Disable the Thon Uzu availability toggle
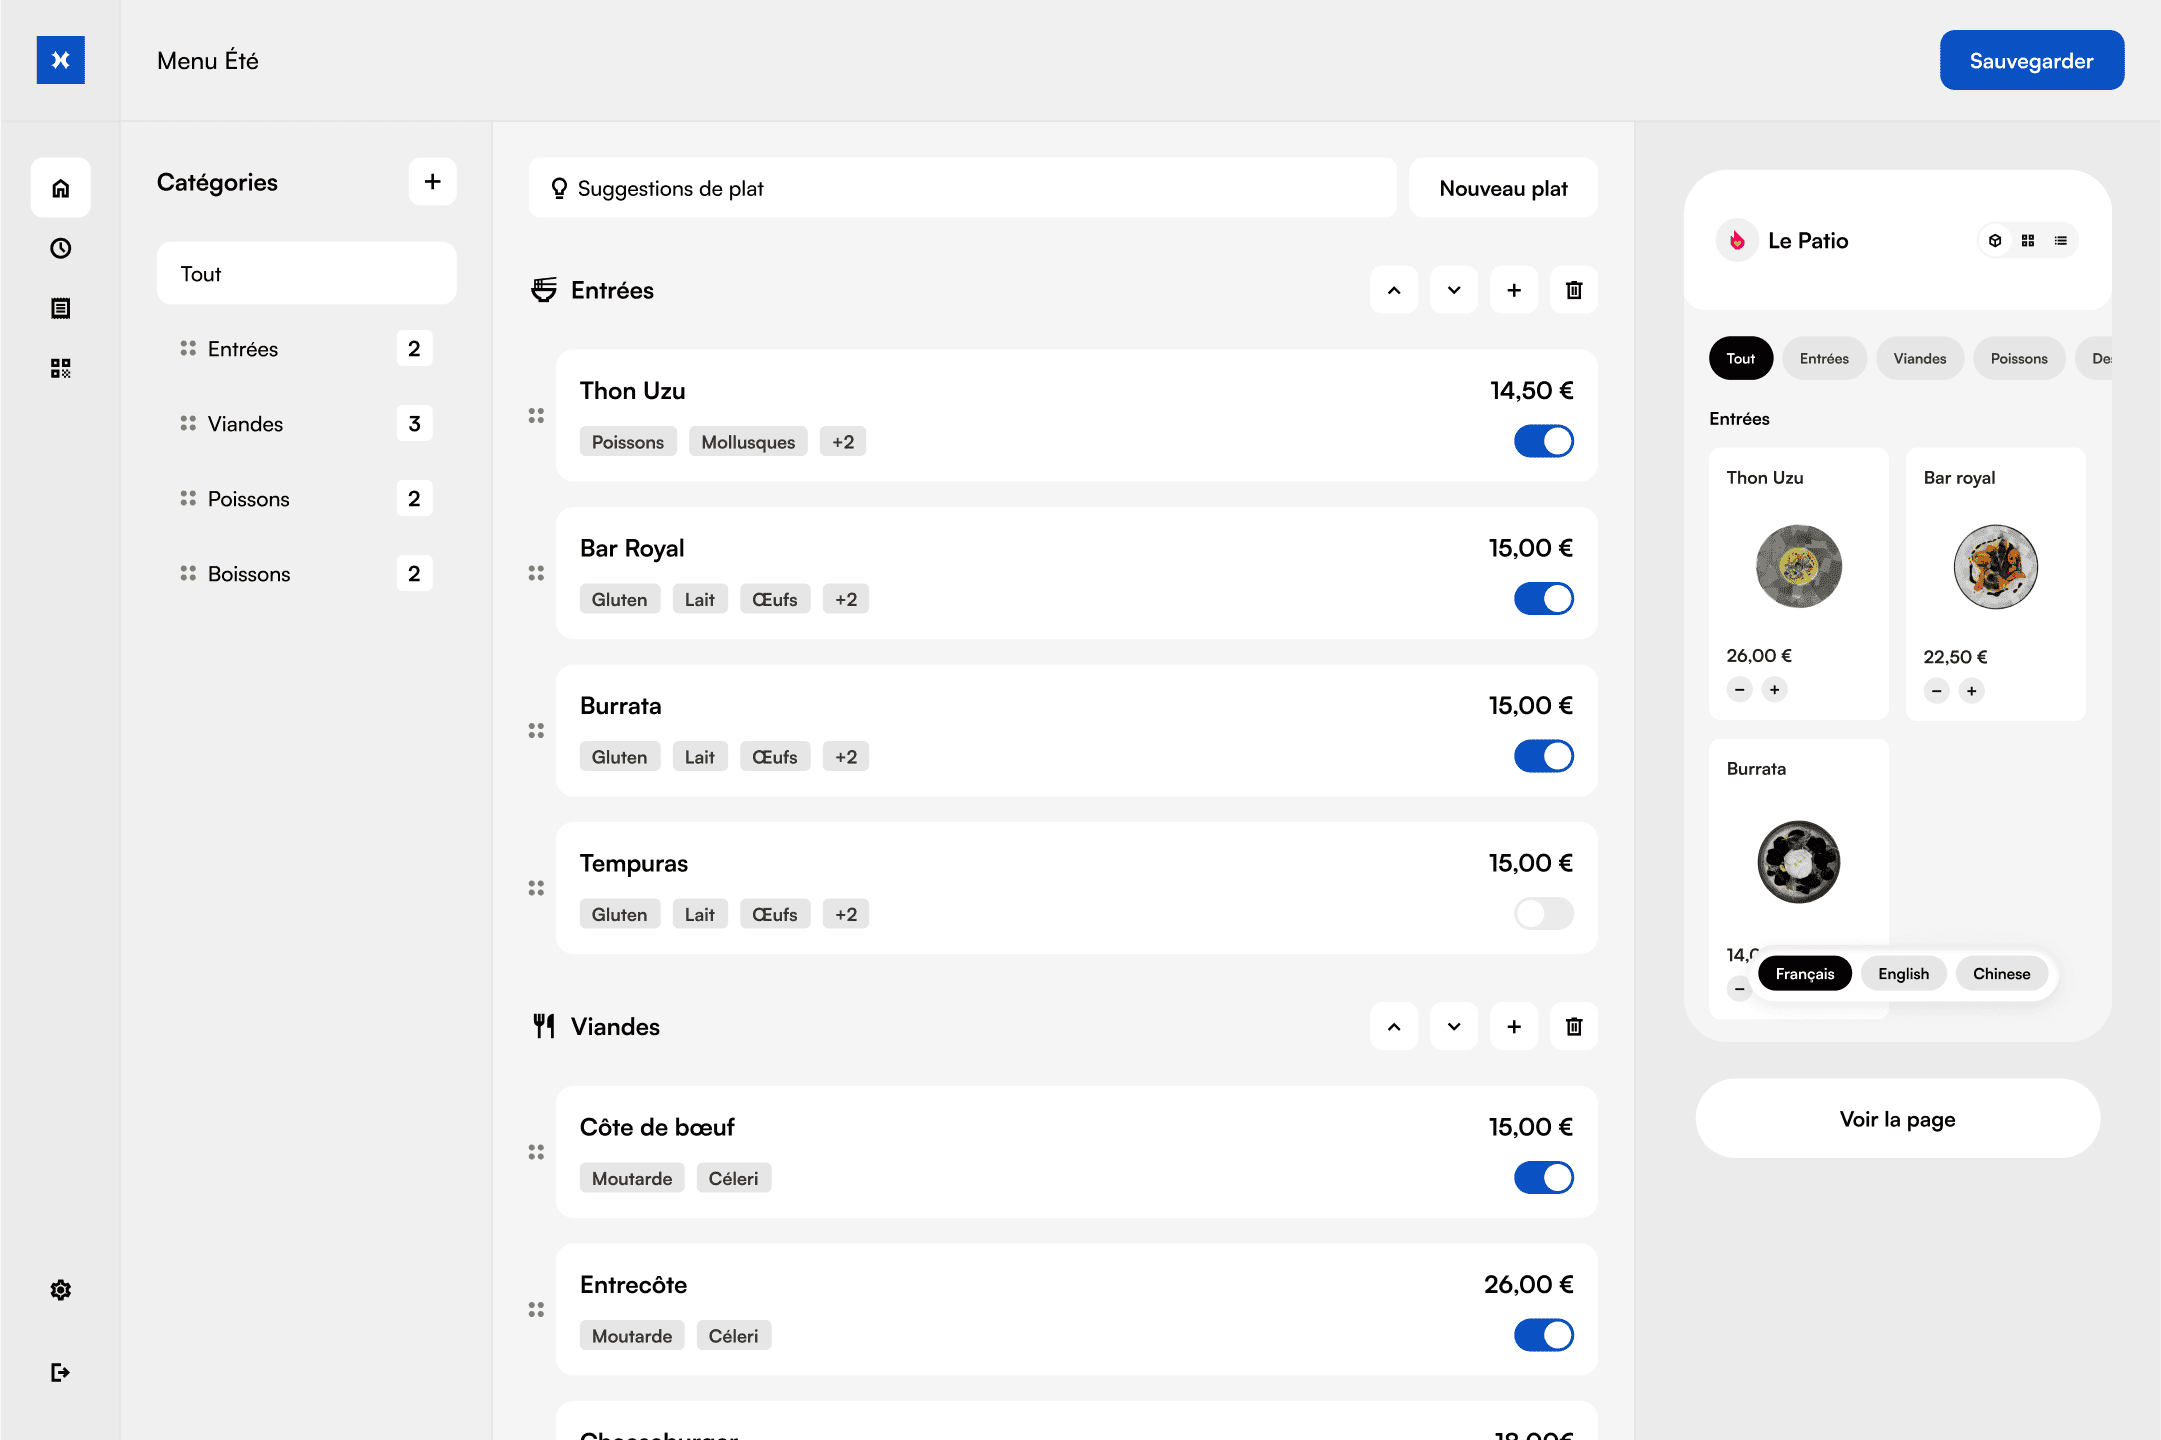This screenshot has height=1440, width=2161. coord(1543,441)
